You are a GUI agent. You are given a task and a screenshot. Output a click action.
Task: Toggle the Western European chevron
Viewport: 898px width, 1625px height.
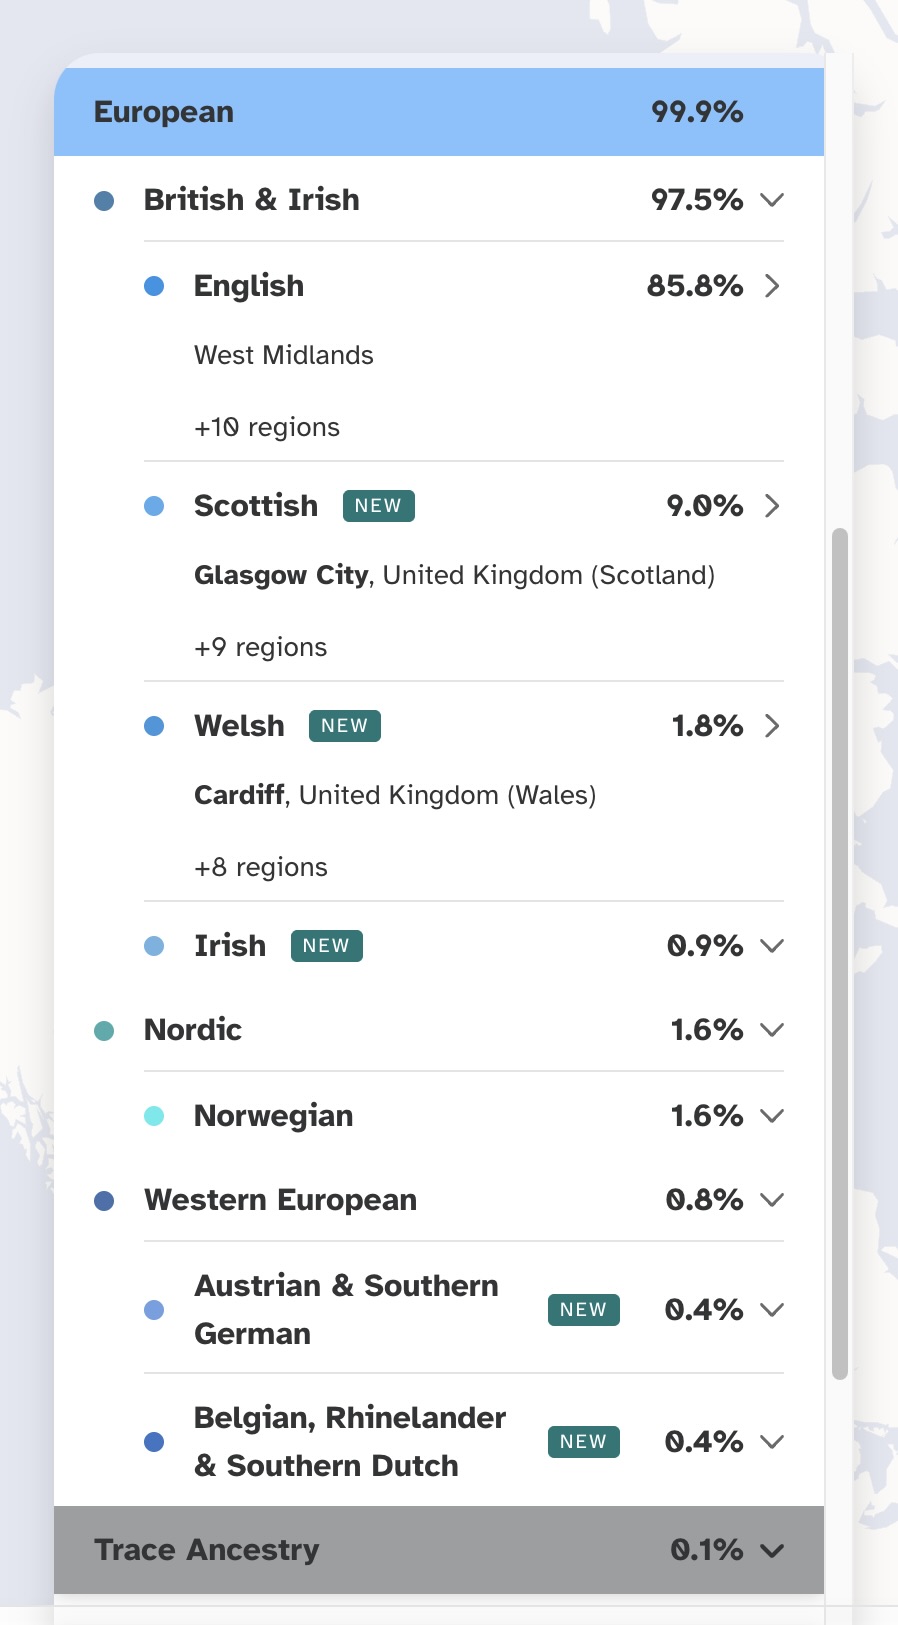[x=771, y=1200]
